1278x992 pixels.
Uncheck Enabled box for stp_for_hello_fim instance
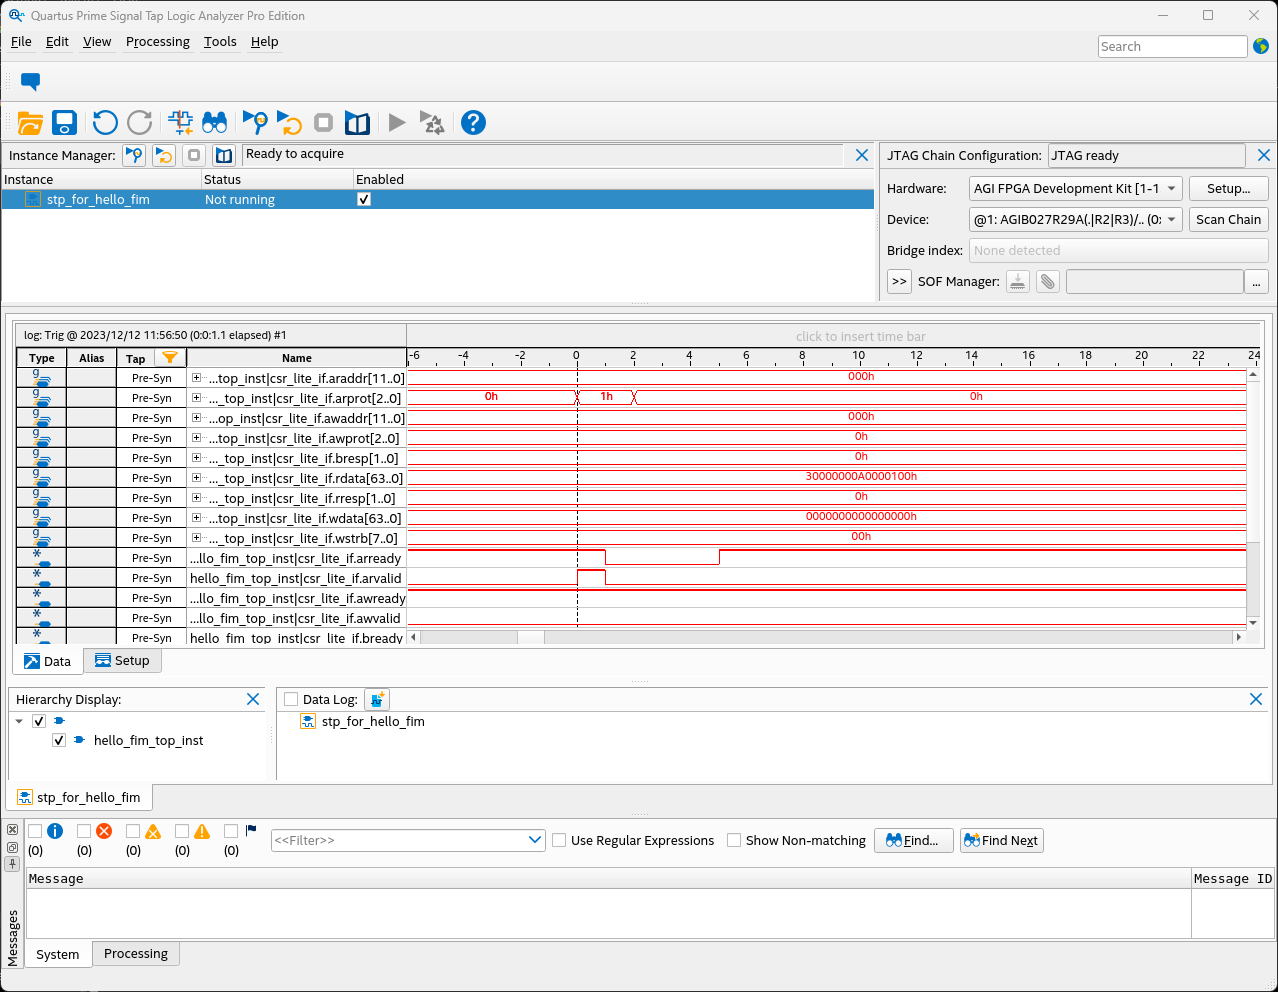(x=364, y=199)
